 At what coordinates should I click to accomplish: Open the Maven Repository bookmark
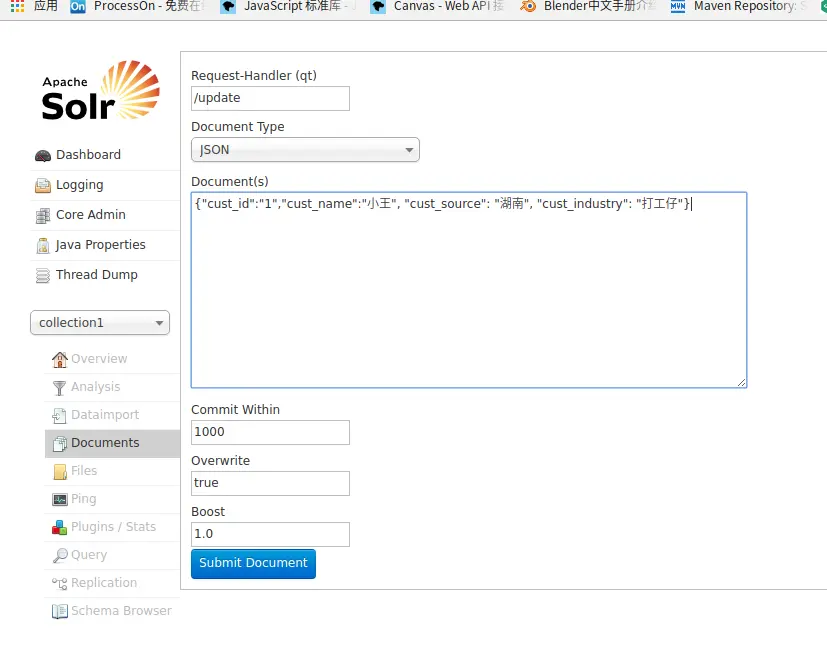(738, 6)
